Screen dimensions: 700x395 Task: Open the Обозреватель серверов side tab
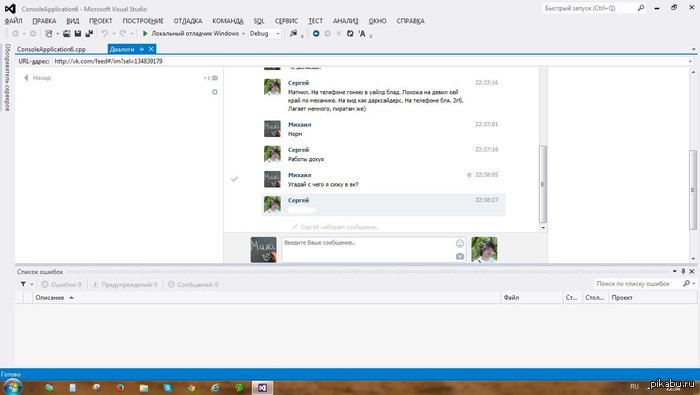(7, 77)
